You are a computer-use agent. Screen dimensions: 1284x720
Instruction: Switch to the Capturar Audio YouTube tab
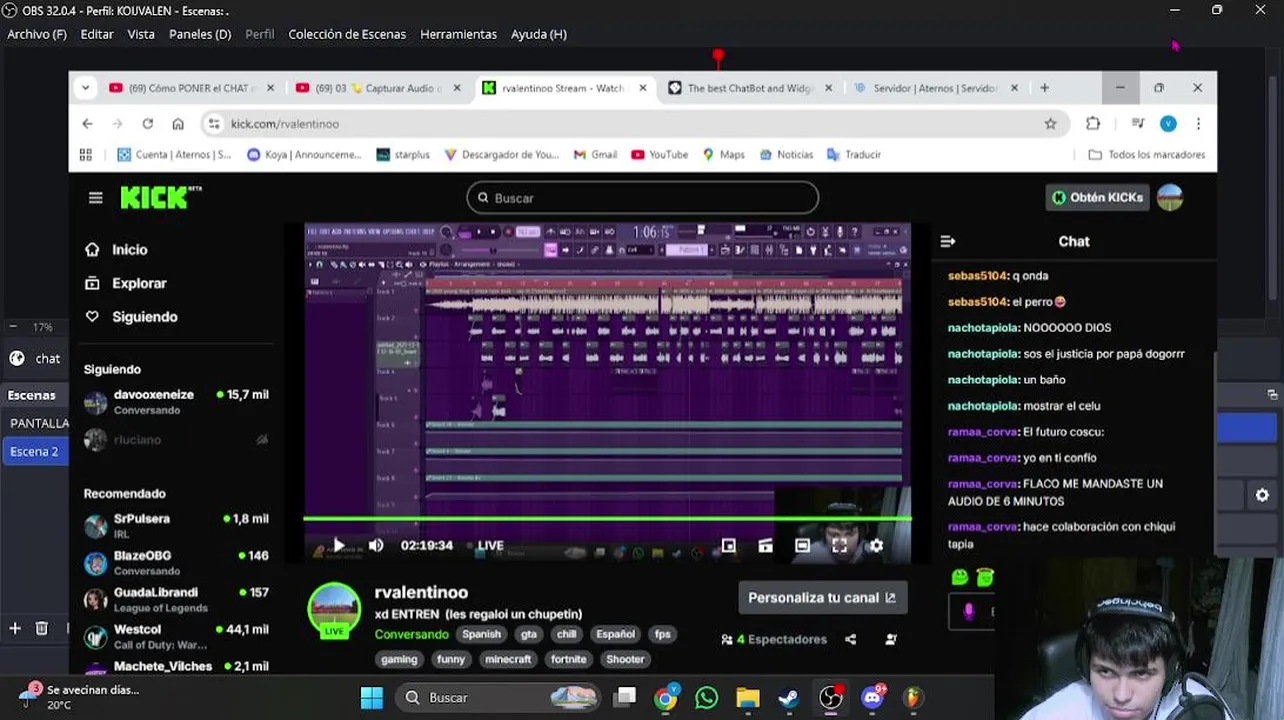point(378,88)
